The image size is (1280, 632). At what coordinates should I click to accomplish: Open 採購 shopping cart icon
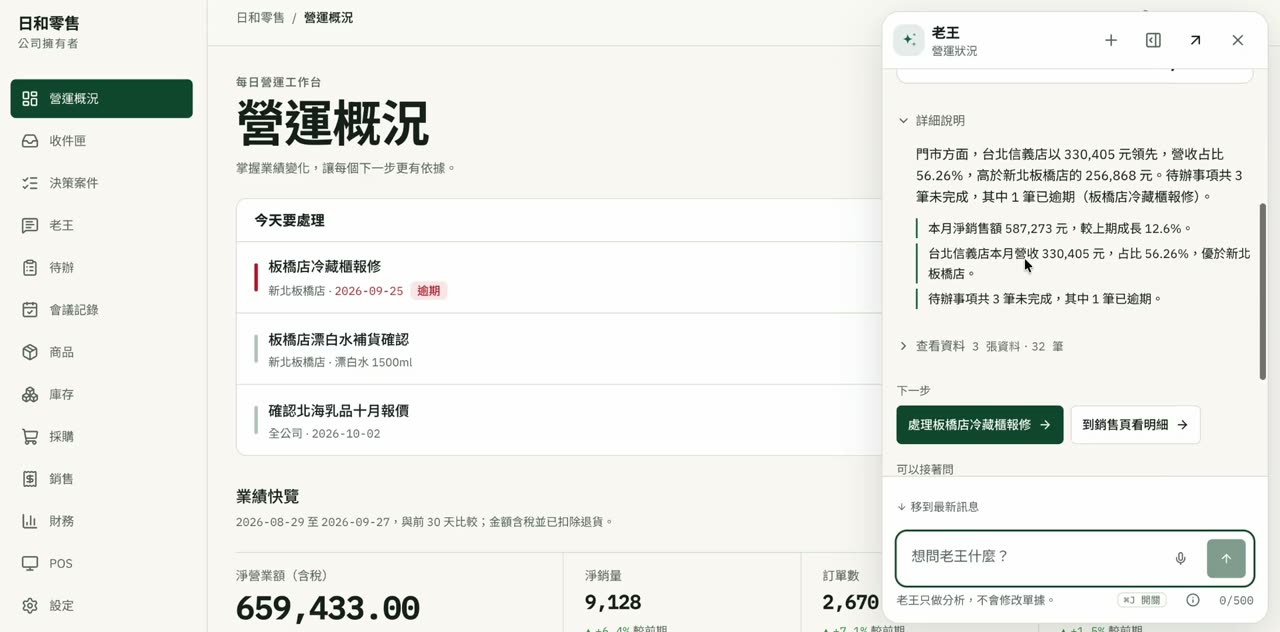click(x=30, y=437)
